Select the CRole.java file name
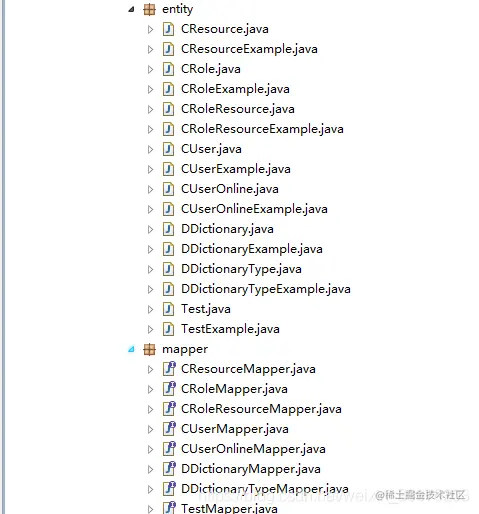 pos(211,69)
